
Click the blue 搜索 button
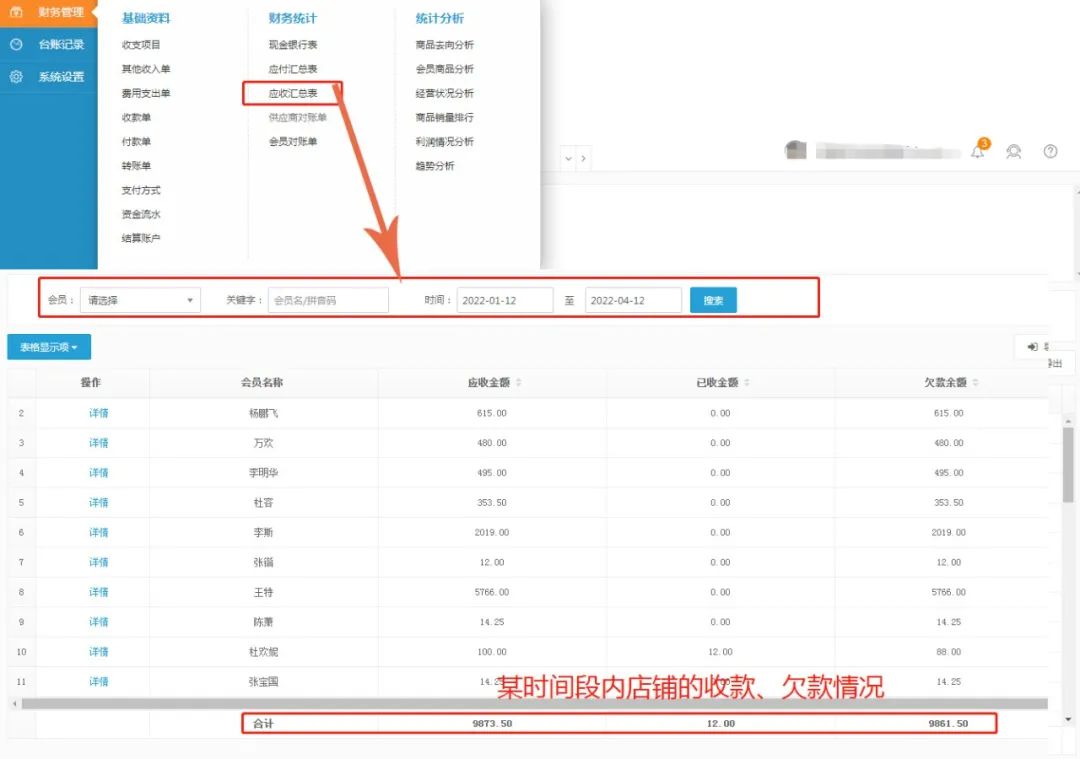[x=713, y=300]
